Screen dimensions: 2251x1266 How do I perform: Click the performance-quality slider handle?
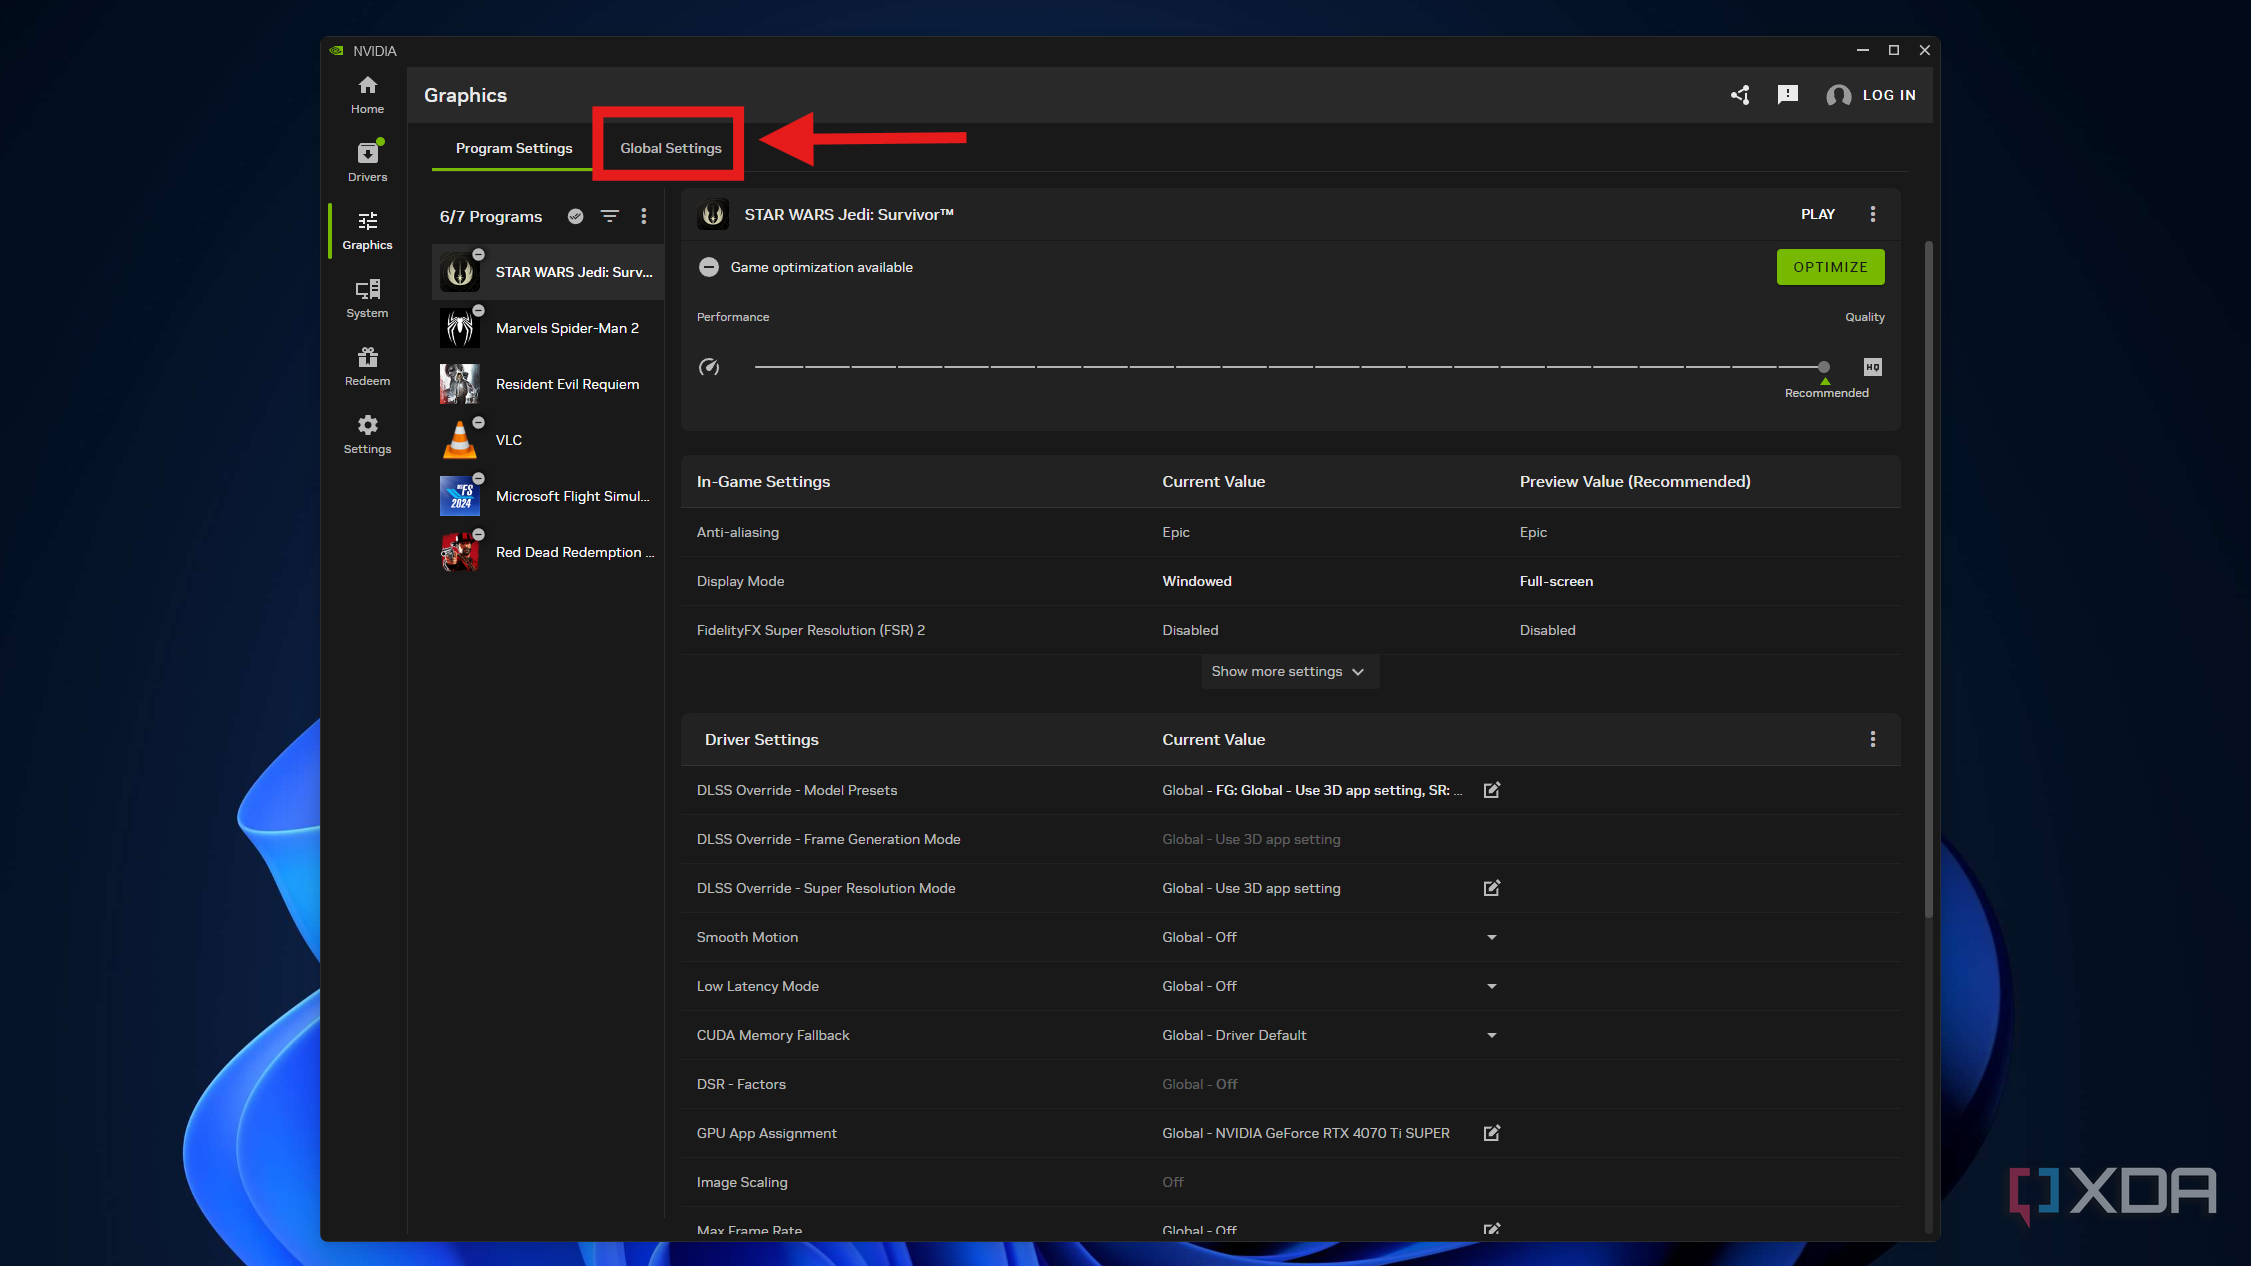[x=1824, y=367]
